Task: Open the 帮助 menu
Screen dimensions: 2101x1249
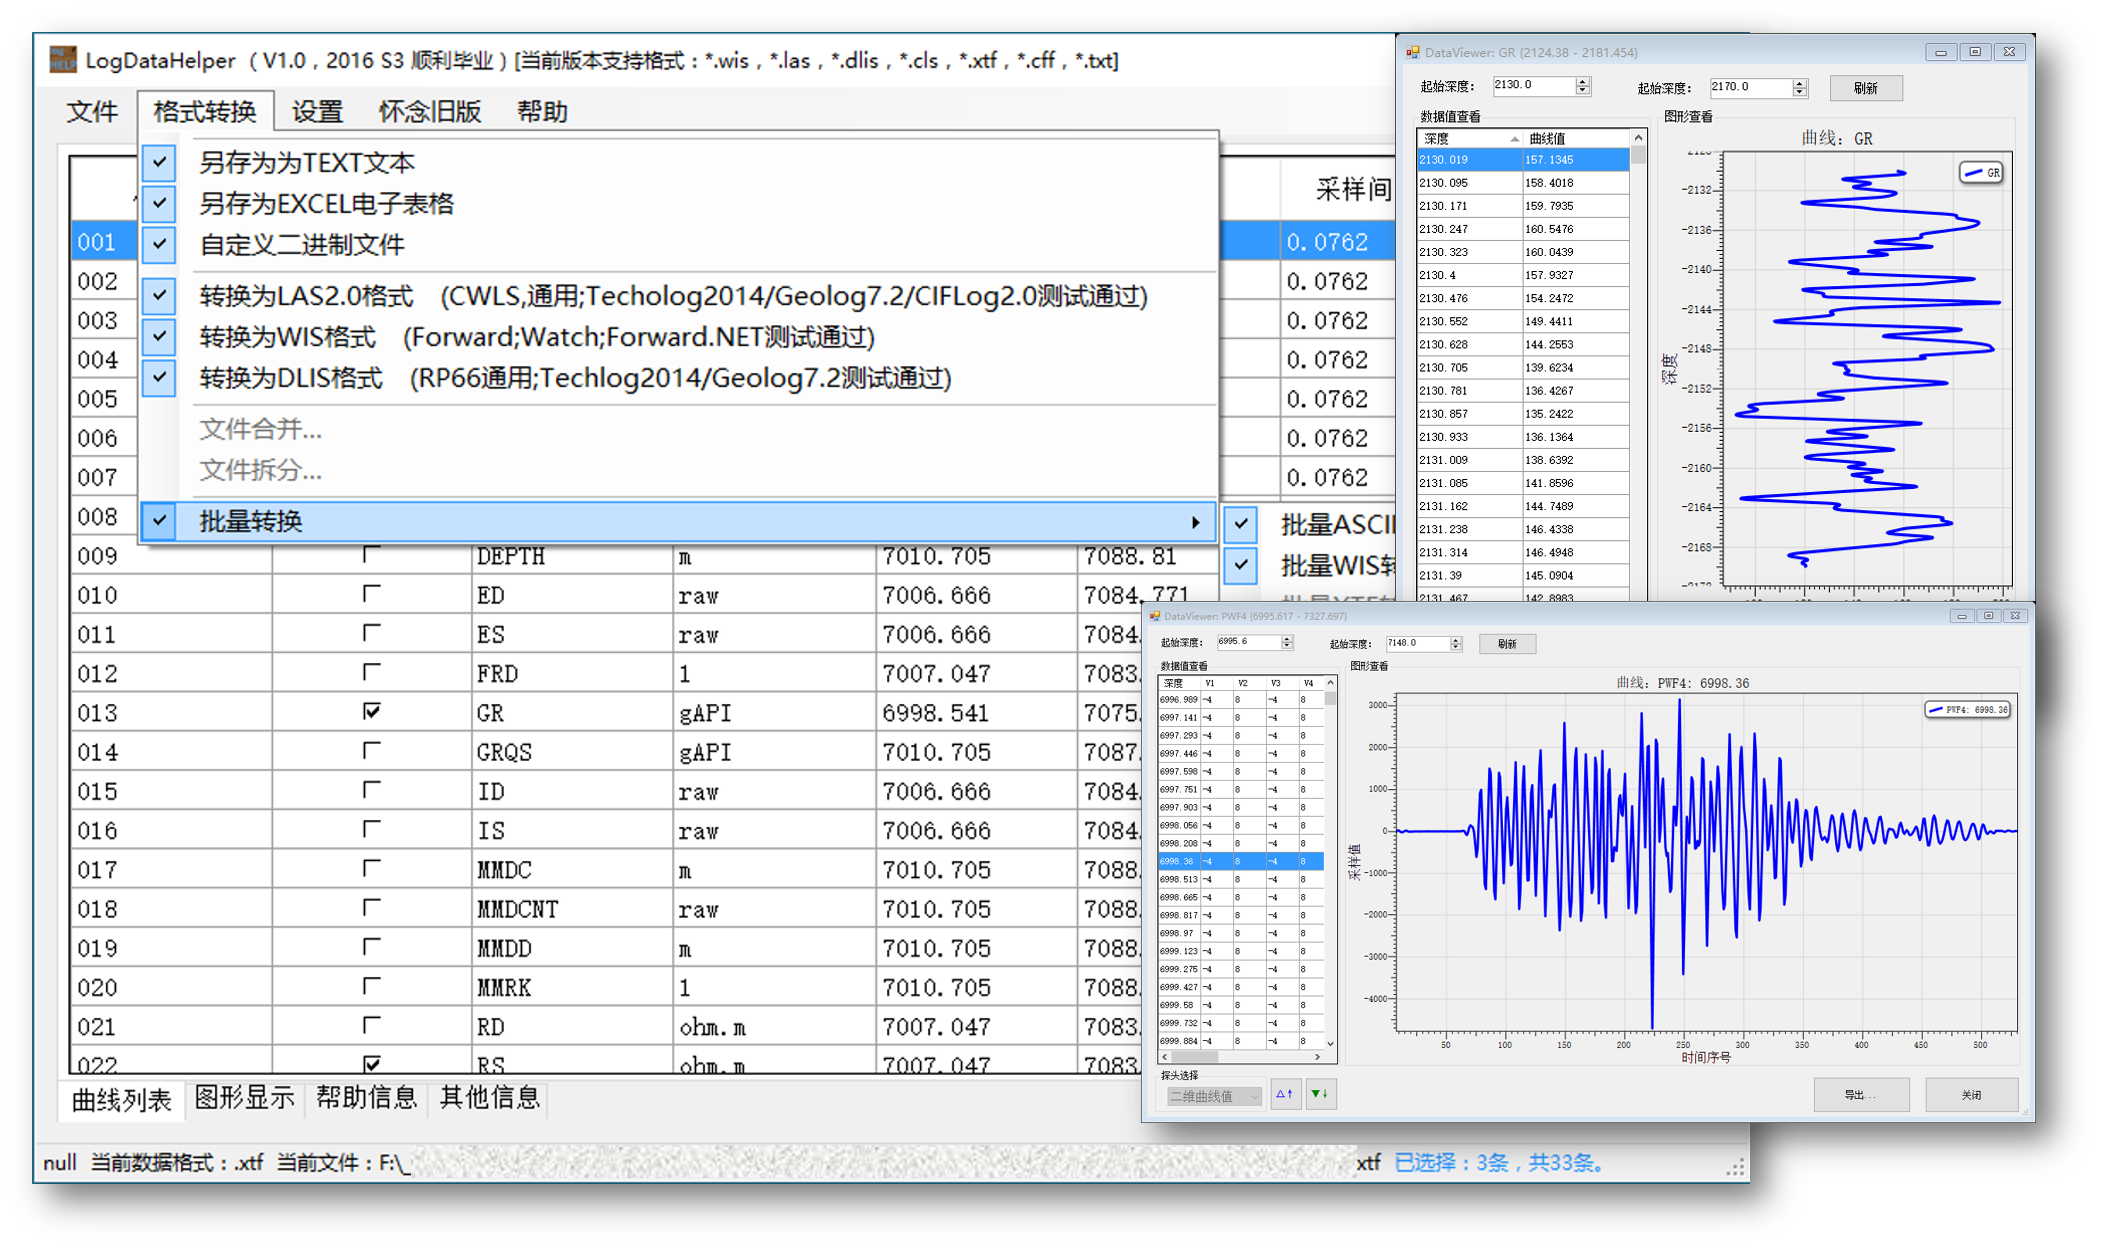Action: point(542,111)
